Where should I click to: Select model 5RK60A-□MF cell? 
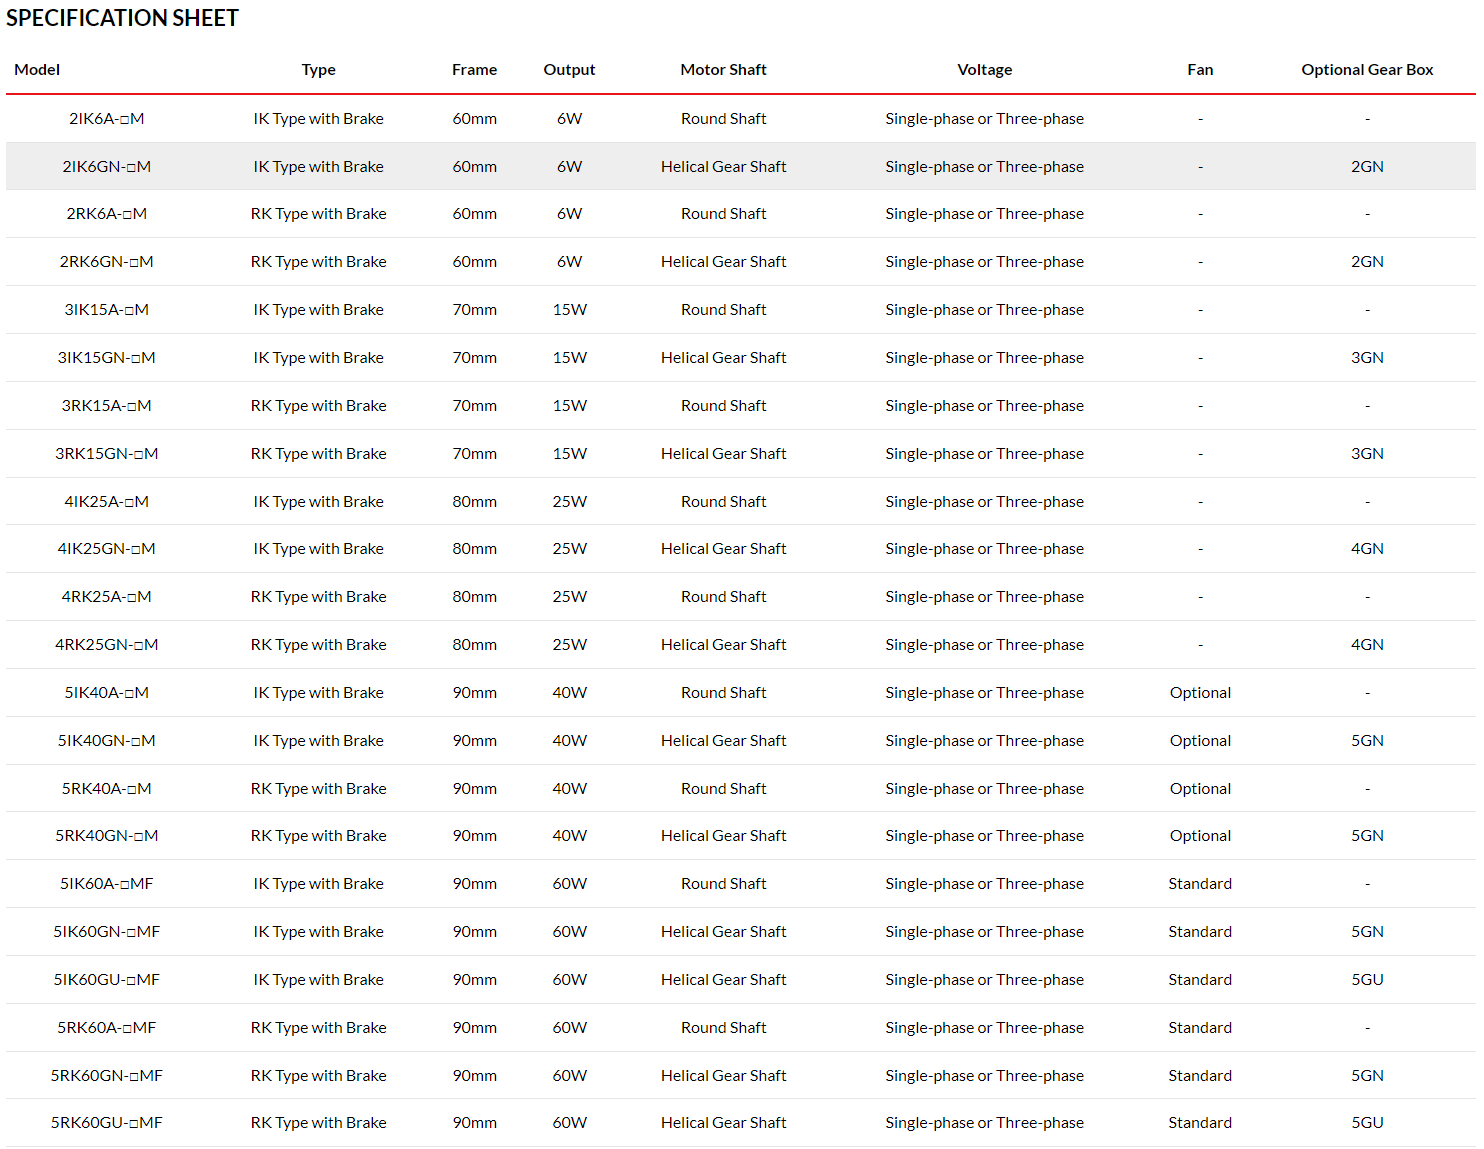click(107, 1028)
